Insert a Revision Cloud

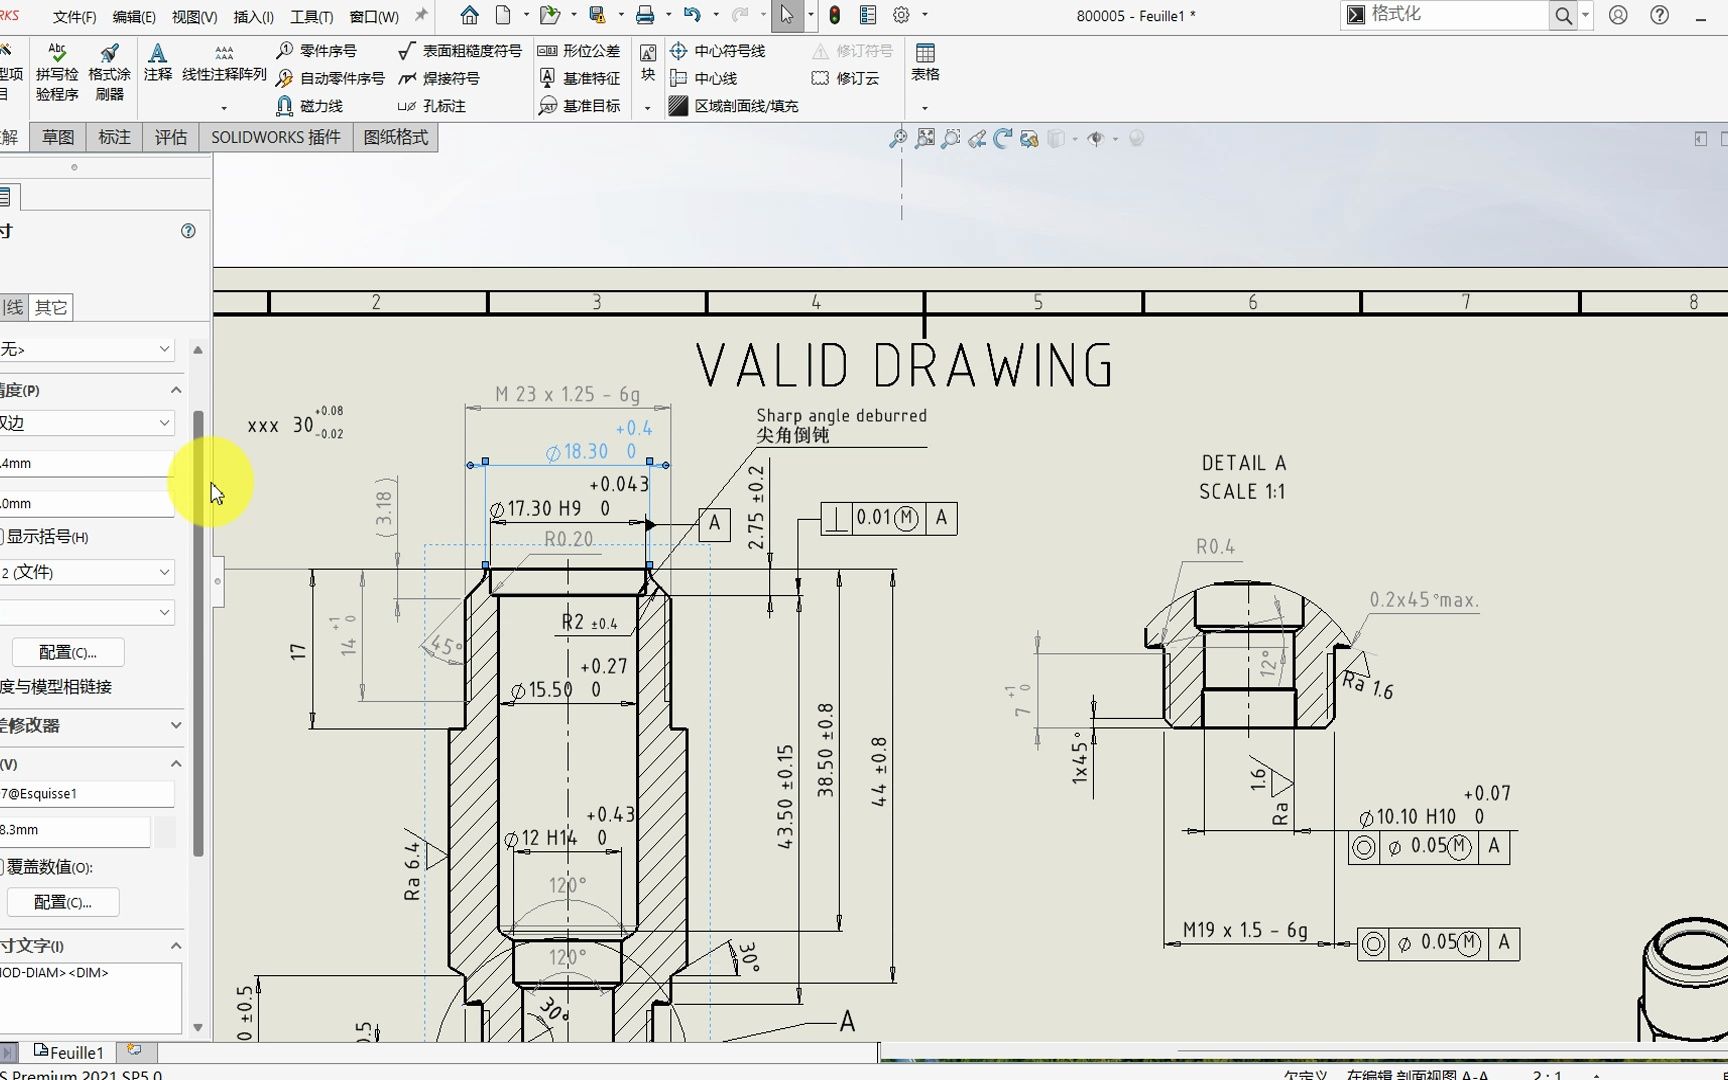pos(846,78)
